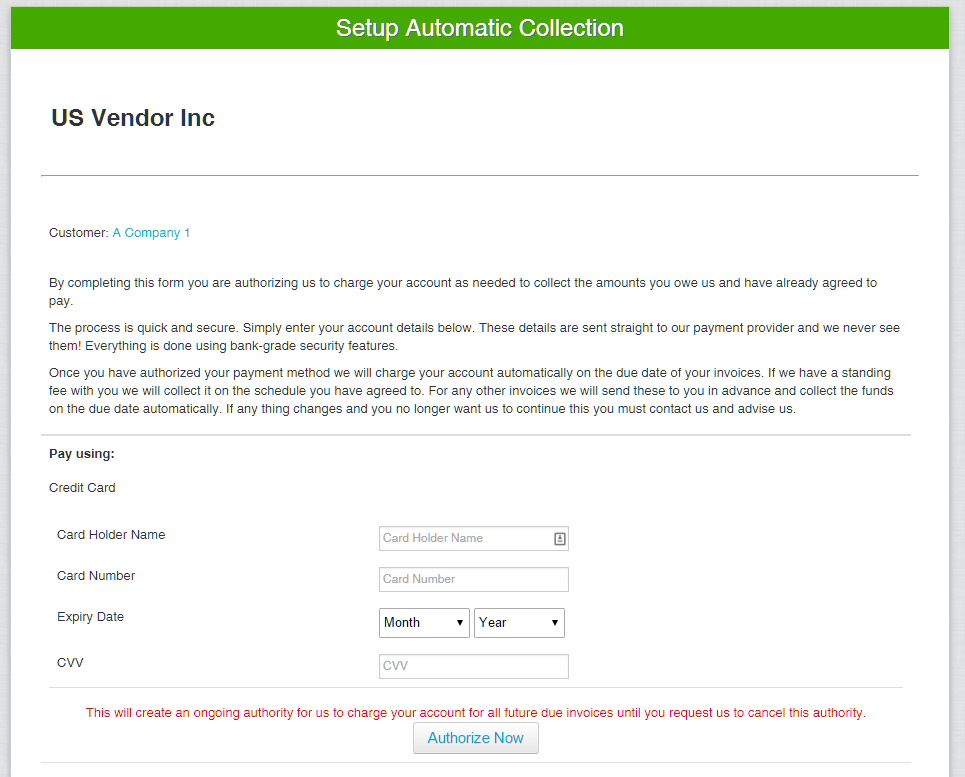Viewport: 965px width, 777px height.
Task: Open the expiry Month dropdown
Action: coord(424,623)
